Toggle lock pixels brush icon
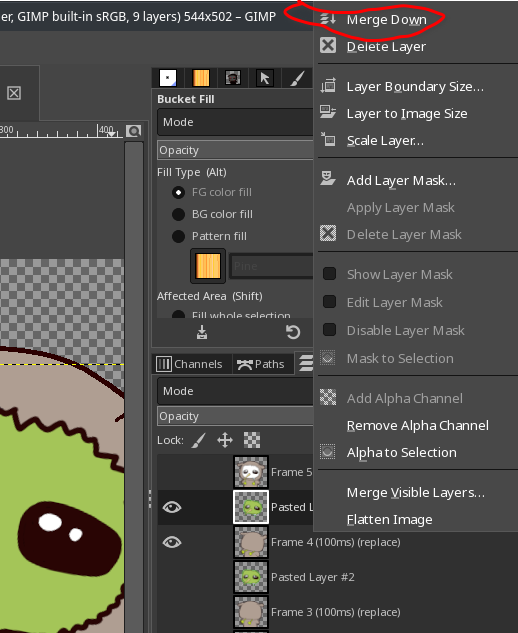 click(199, 440)
